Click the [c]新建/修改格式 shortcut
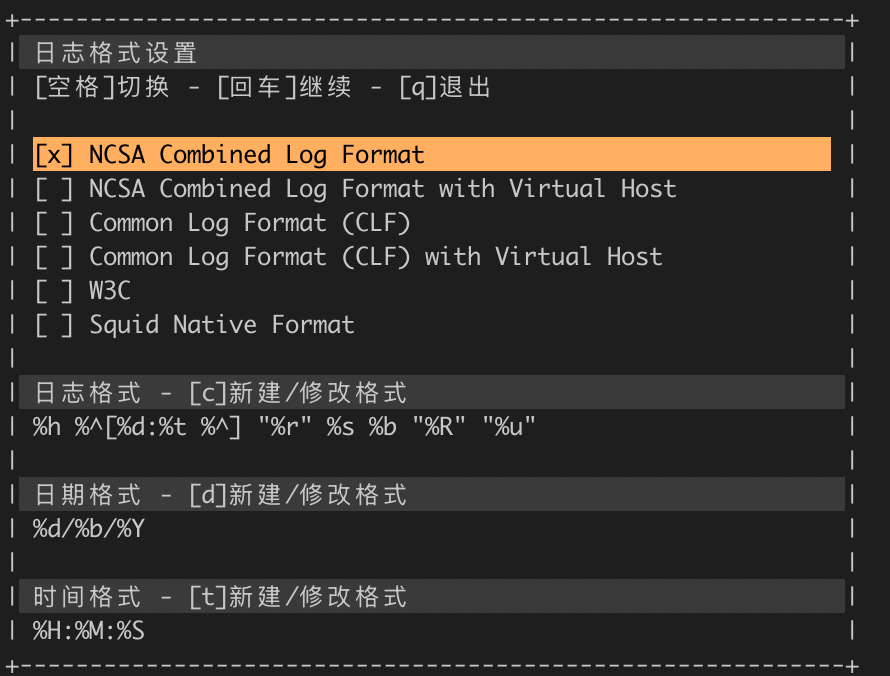 click(x=298, y=392)
